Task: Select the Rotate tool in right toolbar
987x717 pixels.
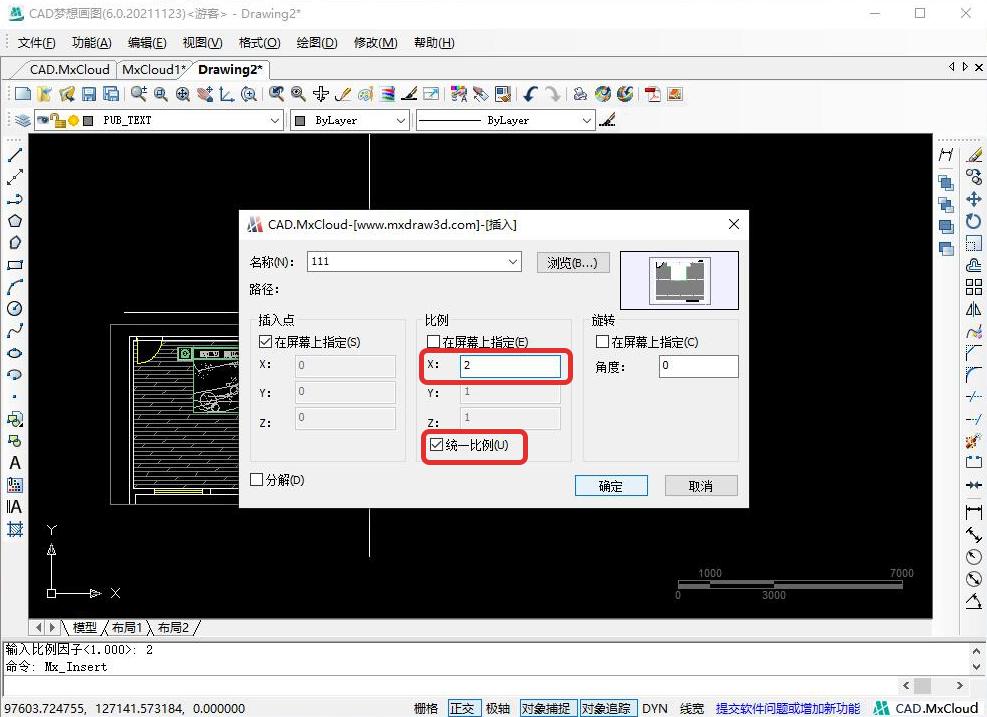Action: 974,221
